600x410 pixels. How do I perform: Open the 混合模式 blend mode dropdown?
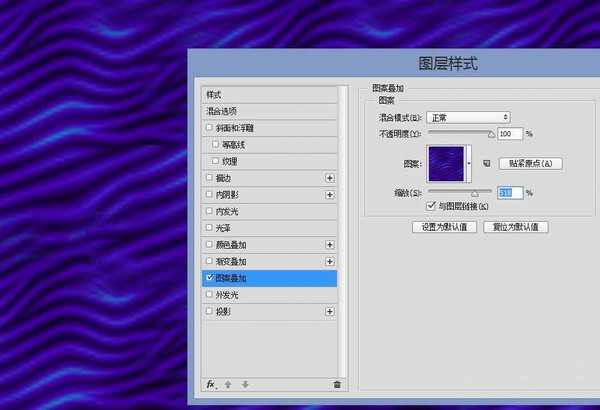coord(469,117)
